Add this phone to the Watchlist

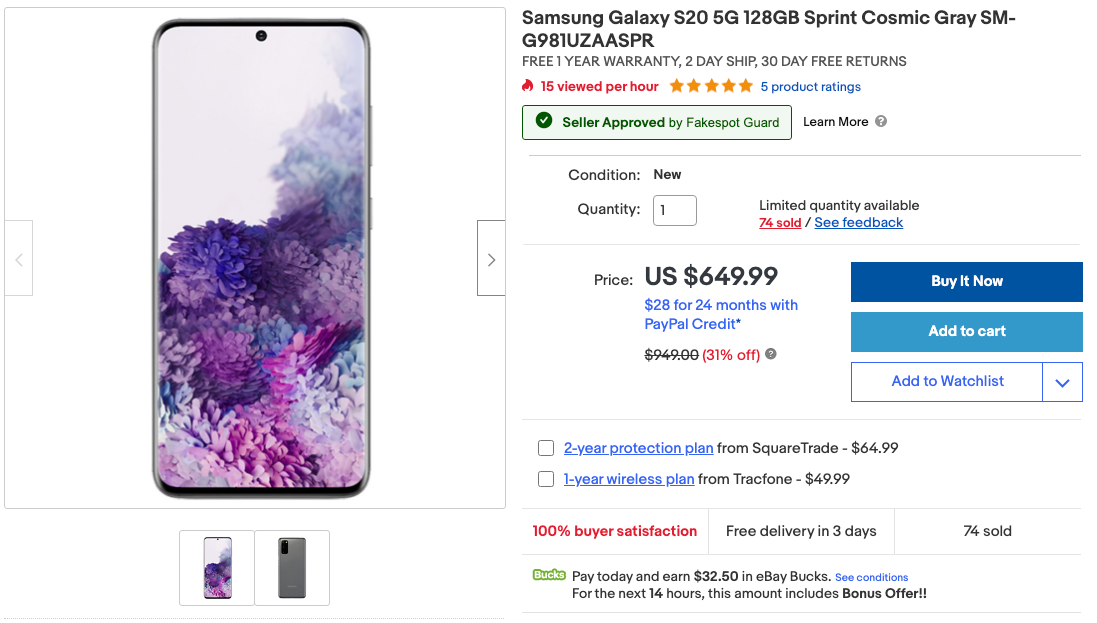tap(946, 381)
